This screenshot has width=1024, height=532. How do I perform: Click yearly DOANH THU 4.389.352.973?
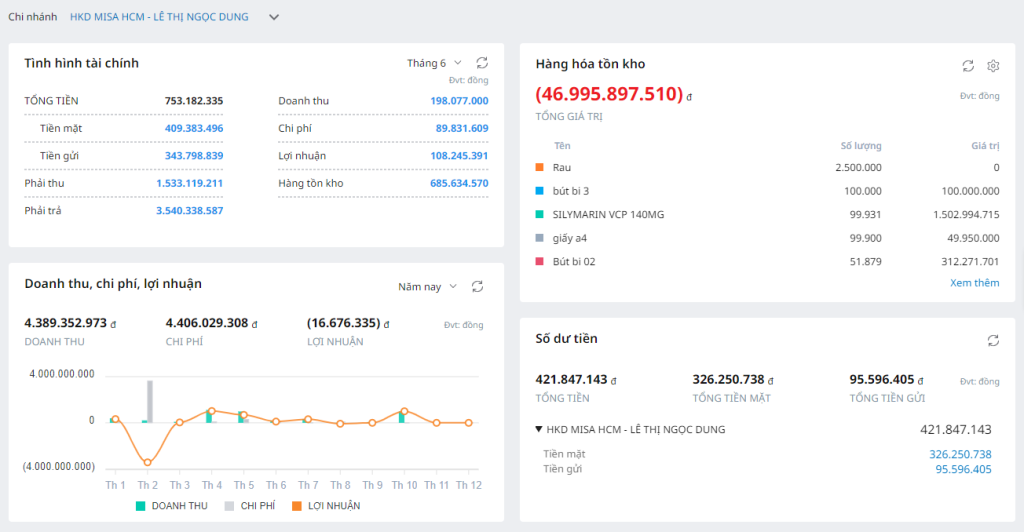pyautogui.click(x=65, y=322)
